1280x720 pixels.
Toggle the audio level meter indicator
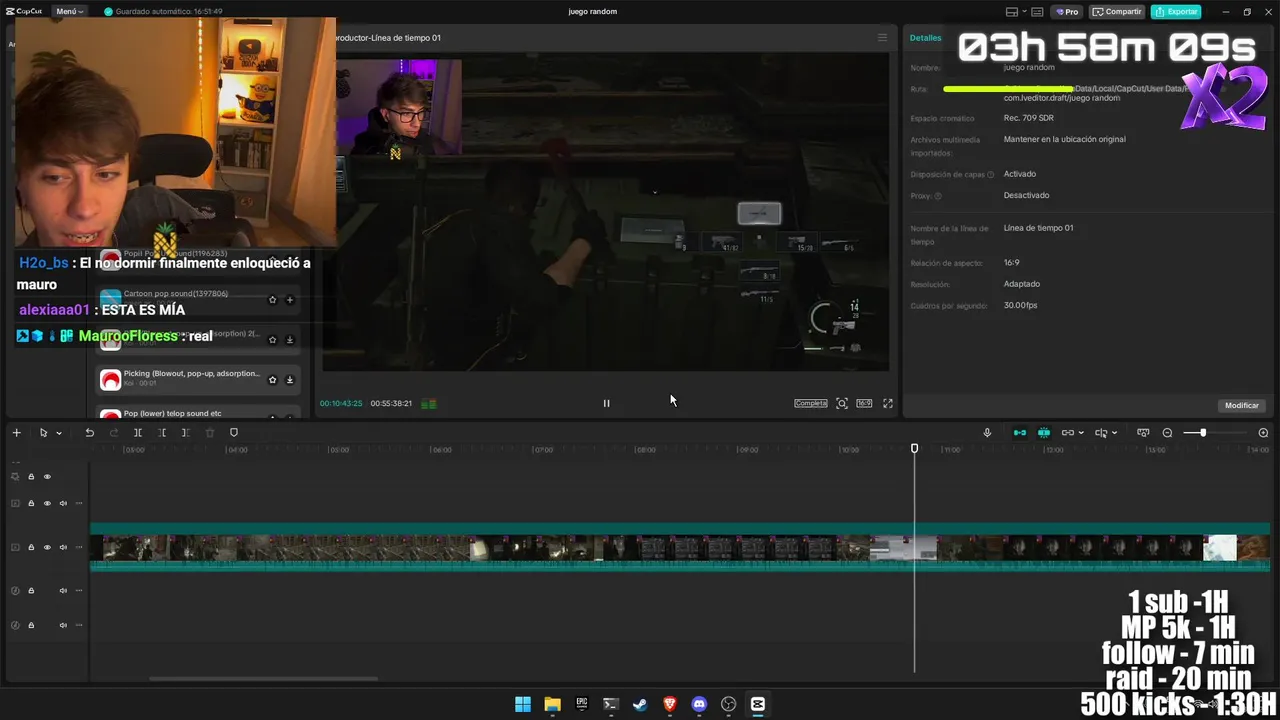(429, 403)
